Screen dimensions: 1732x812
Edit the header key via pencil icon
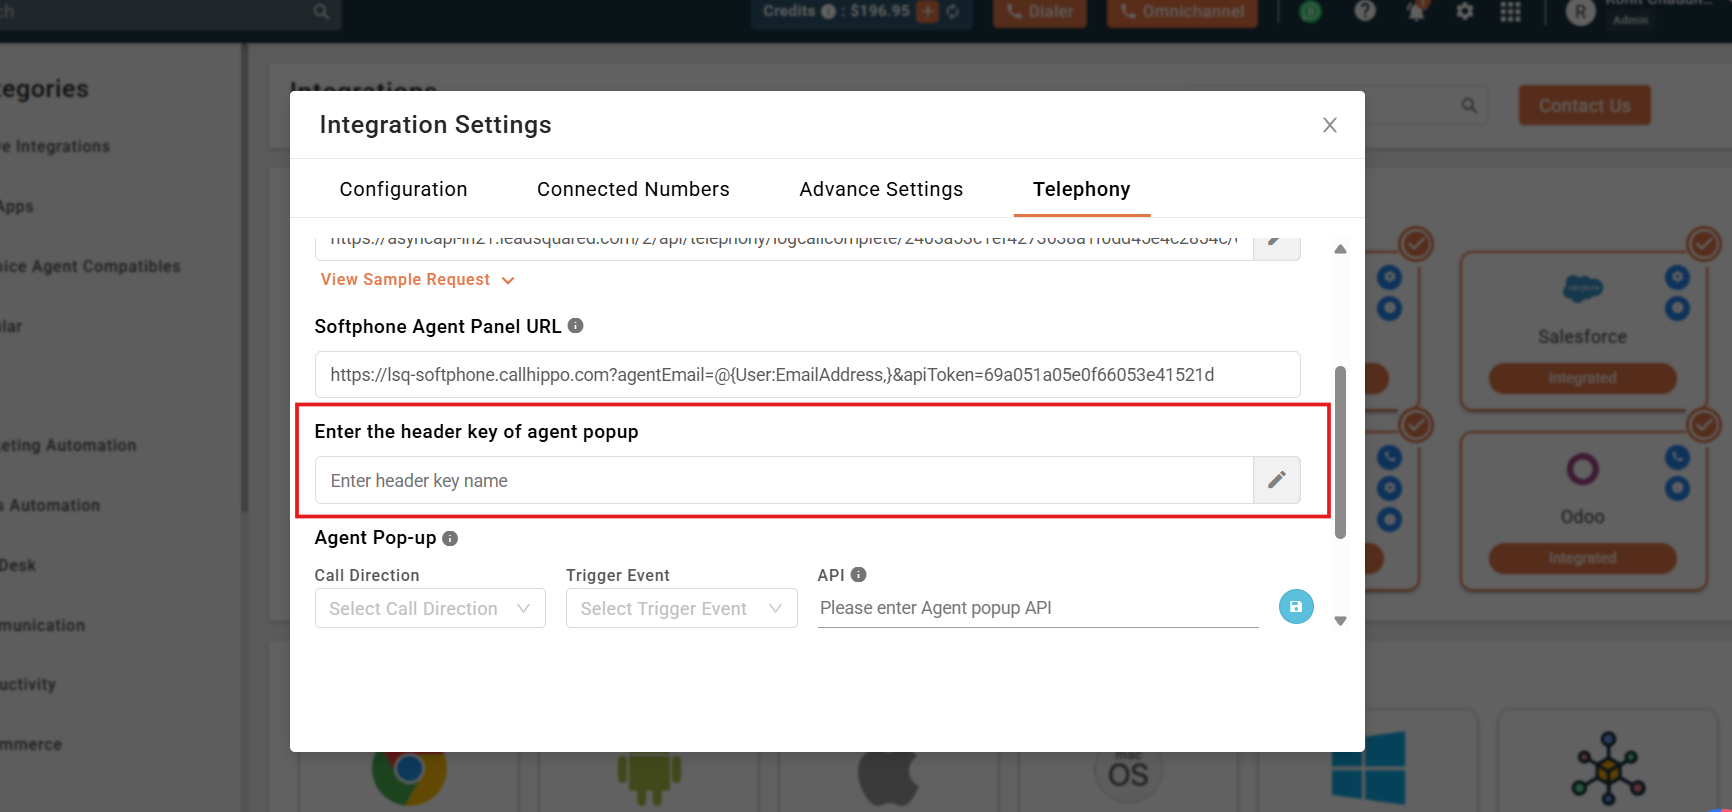coord(1276,481)
